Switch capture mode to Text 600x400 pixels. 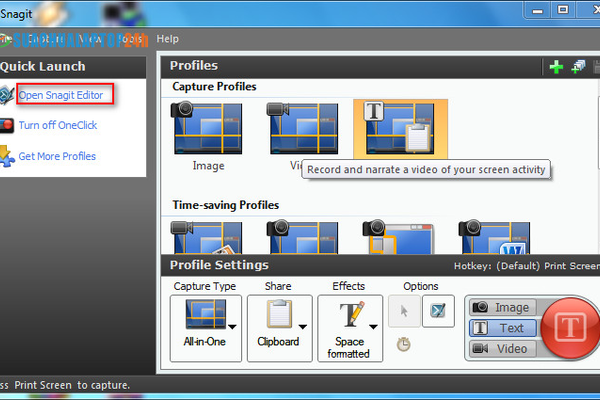pyautogui.click(x=502, y=328)
